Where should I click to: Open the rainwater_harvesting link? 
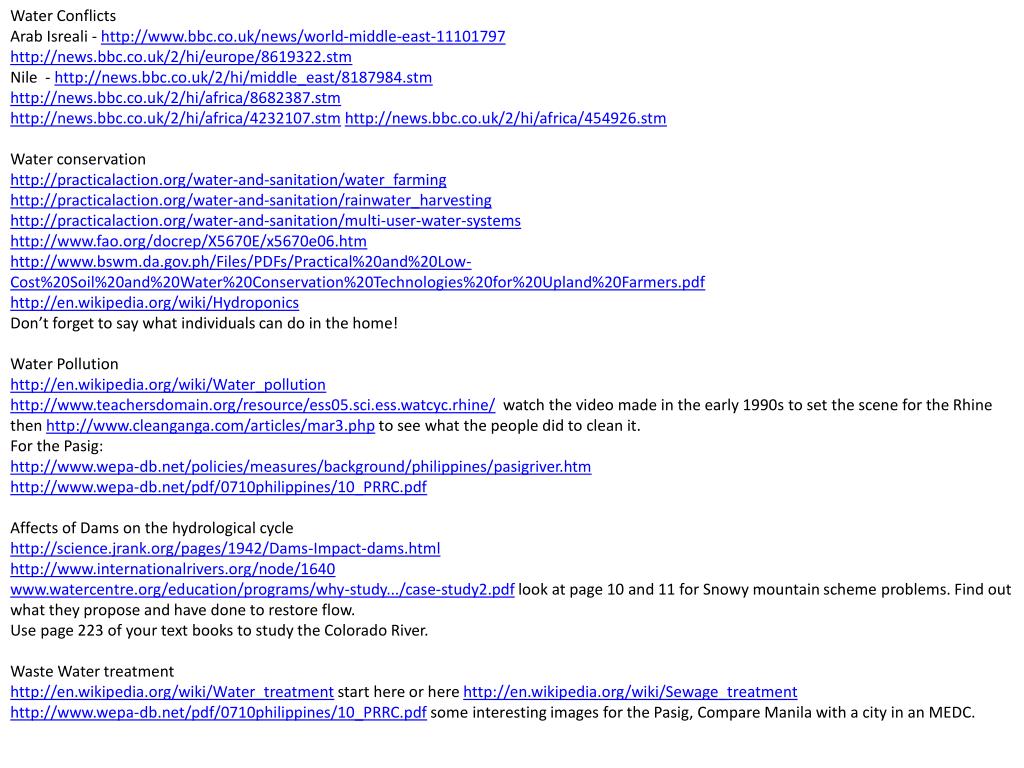pos(251,200)
